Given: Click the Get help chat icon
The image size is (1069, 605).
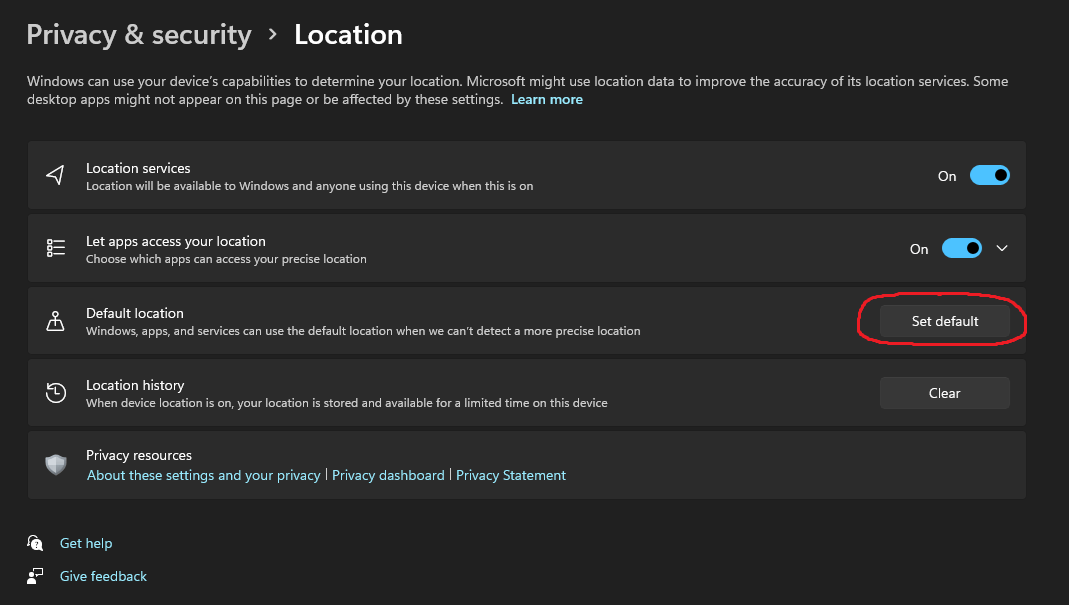Looking at the screenshot, I should 35,543.
